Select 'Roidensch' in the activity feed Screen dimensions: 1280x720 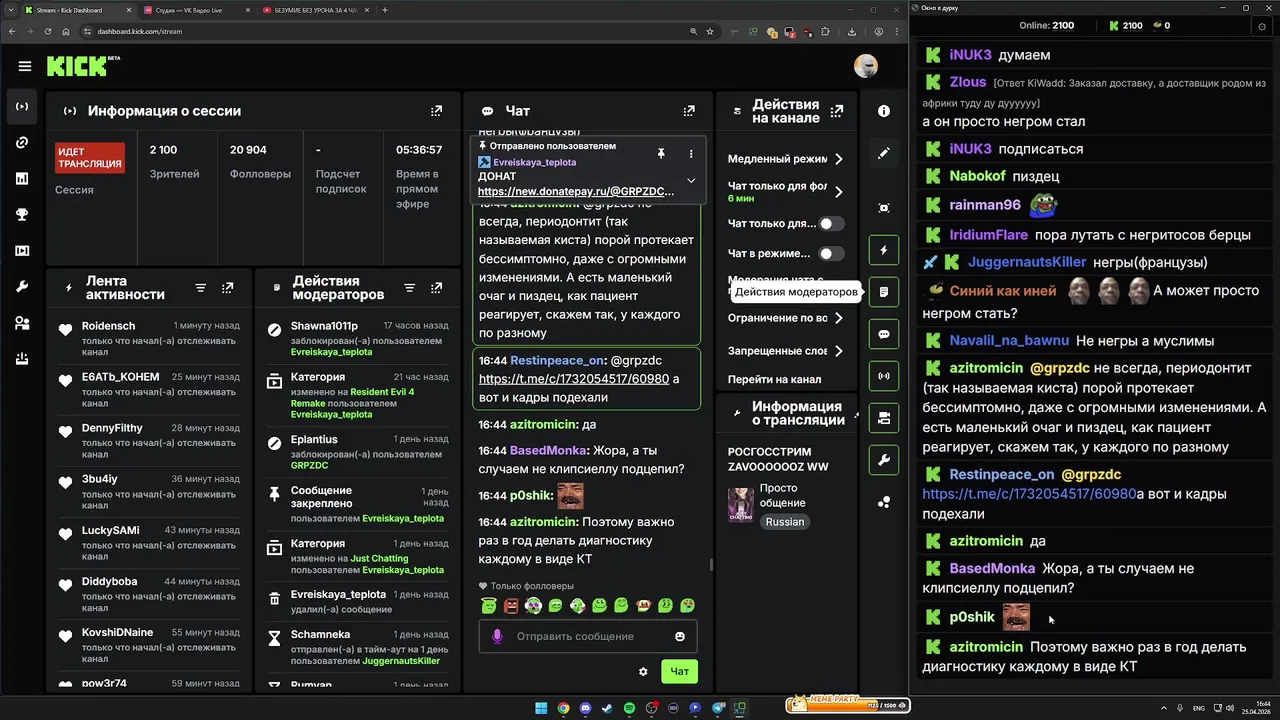tap(108, 326)
